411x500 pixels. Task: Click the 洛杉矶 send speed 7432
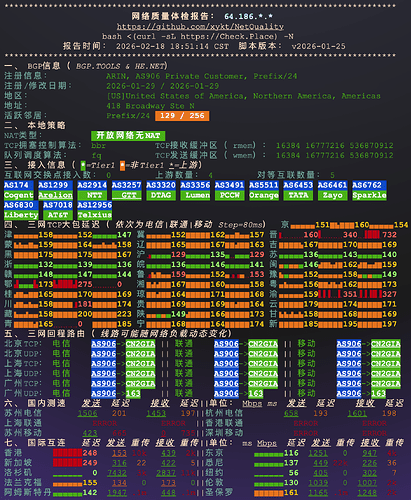click(x=117, y=473)
